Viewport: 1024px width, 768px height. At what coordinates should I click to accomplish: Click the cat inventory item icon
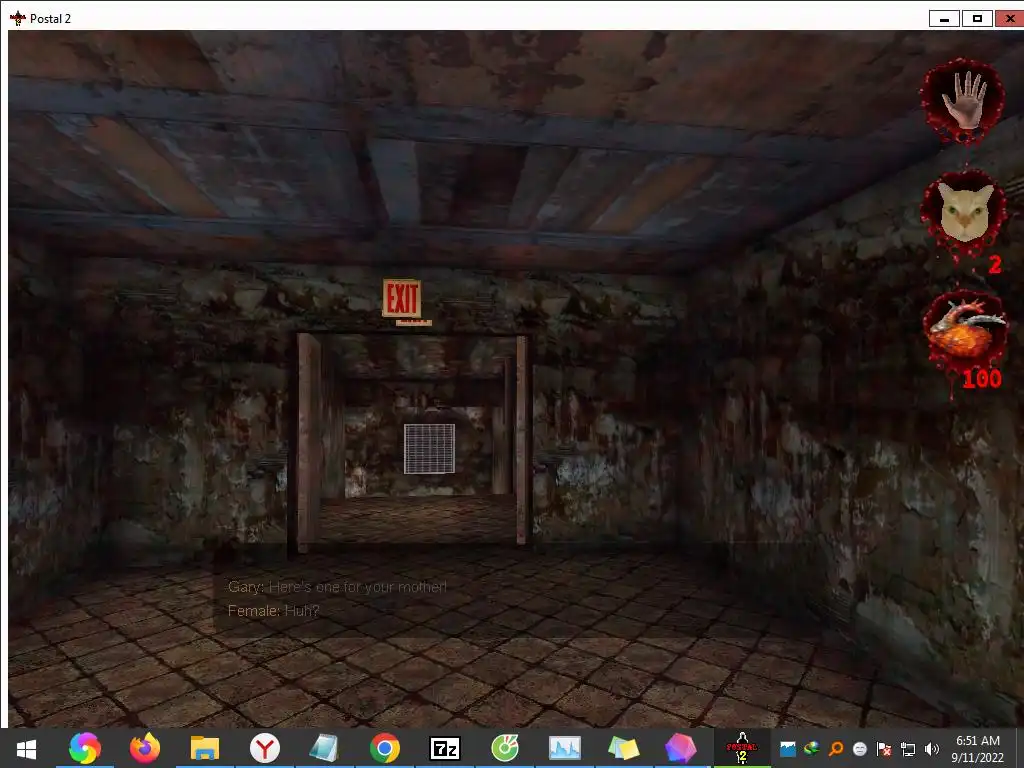(x=964, y=213)
